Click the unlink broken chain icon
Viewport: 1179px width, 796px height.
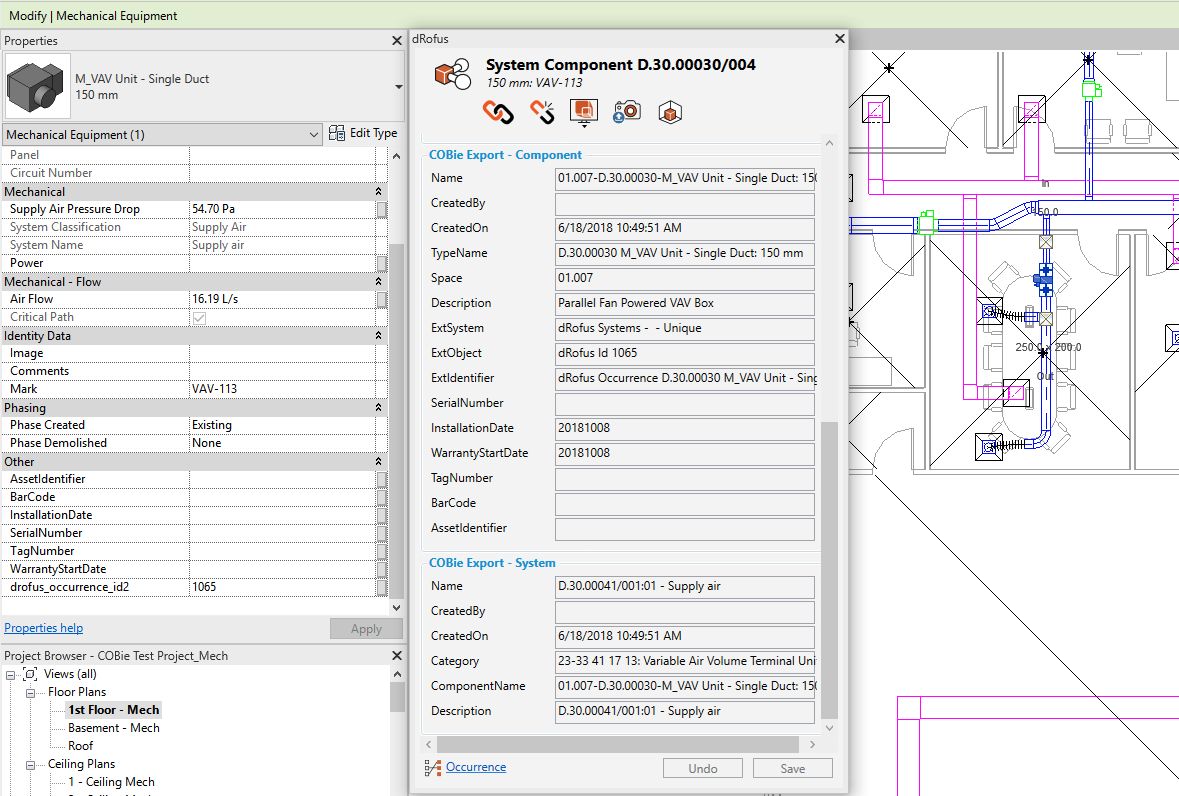click(x=542, y=112)
